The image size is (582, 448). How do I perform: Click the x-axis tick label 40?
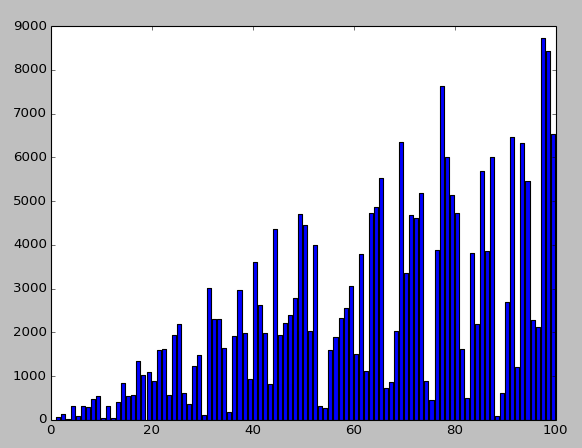pos(253,430)
